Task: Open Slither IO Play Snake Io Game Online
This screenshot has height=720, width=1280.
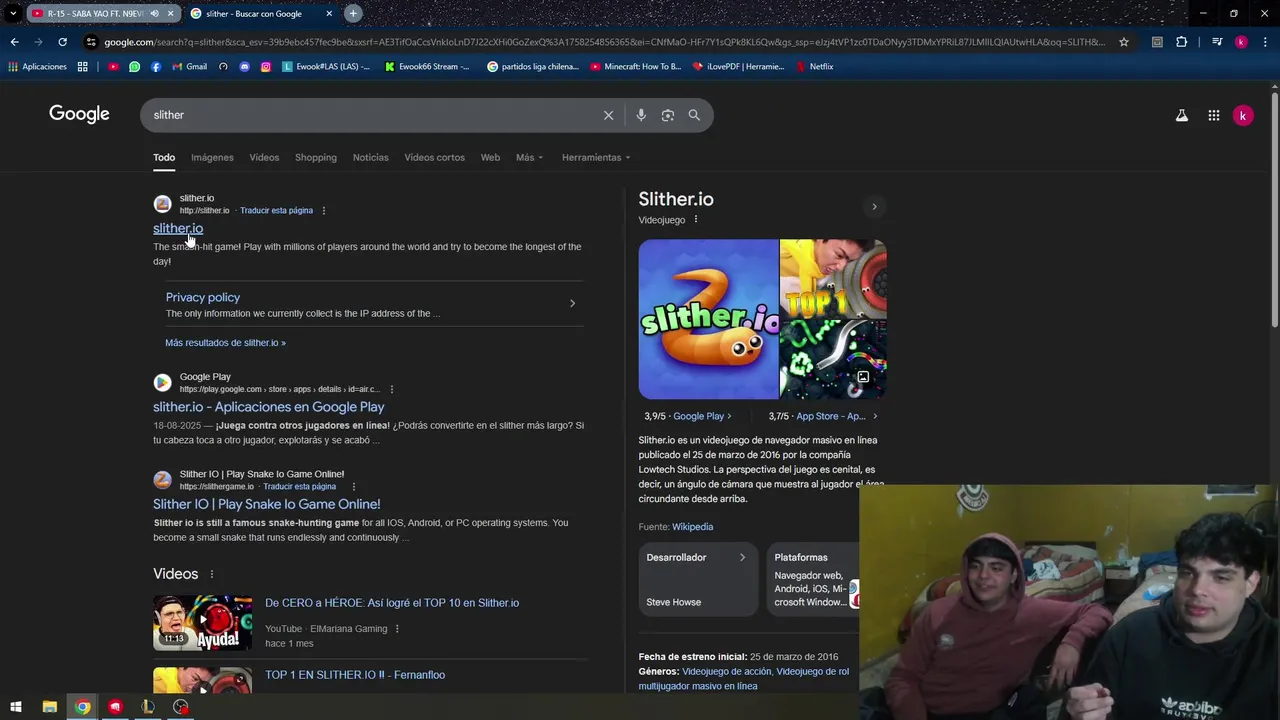Action: (266, 504)
